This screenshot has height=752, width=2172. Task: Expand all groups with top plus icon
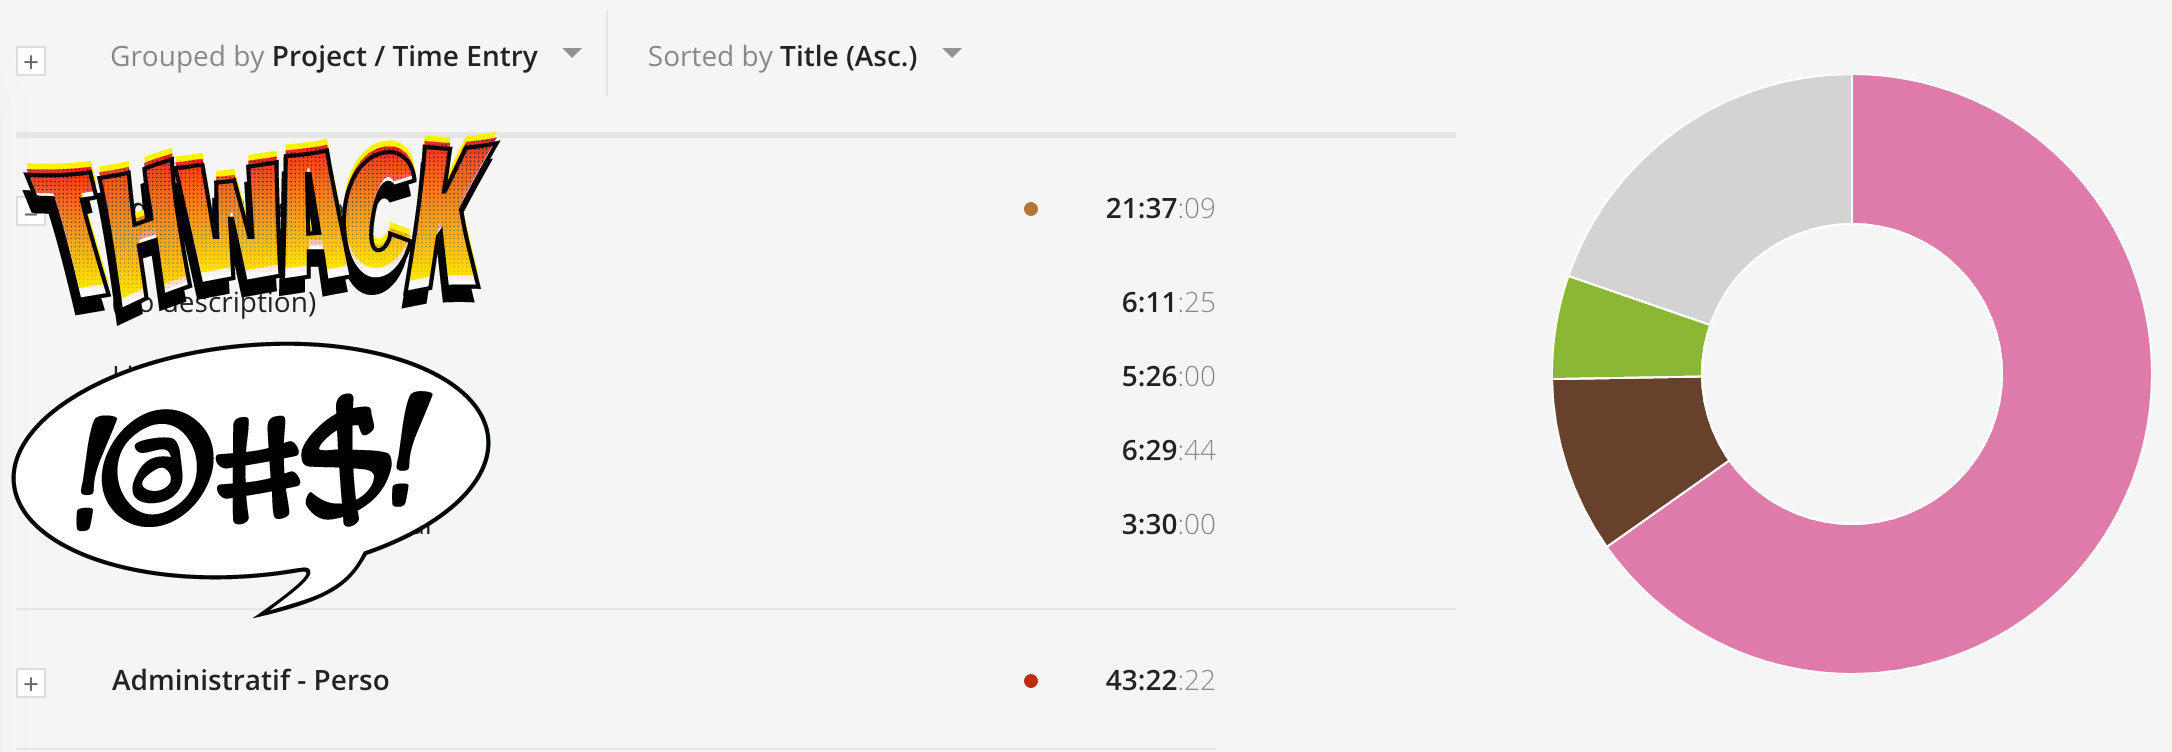(x=31, y=62)
